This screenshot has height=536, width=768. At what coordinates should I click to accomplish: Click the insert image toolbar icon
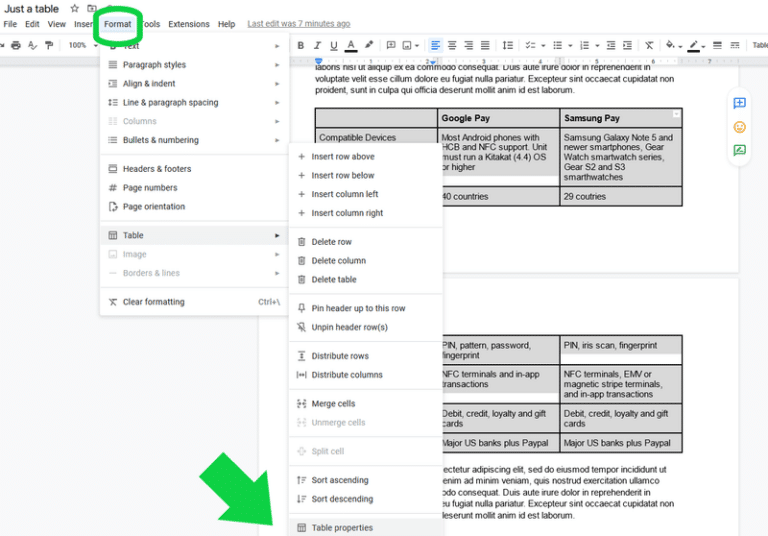point(407,46)
